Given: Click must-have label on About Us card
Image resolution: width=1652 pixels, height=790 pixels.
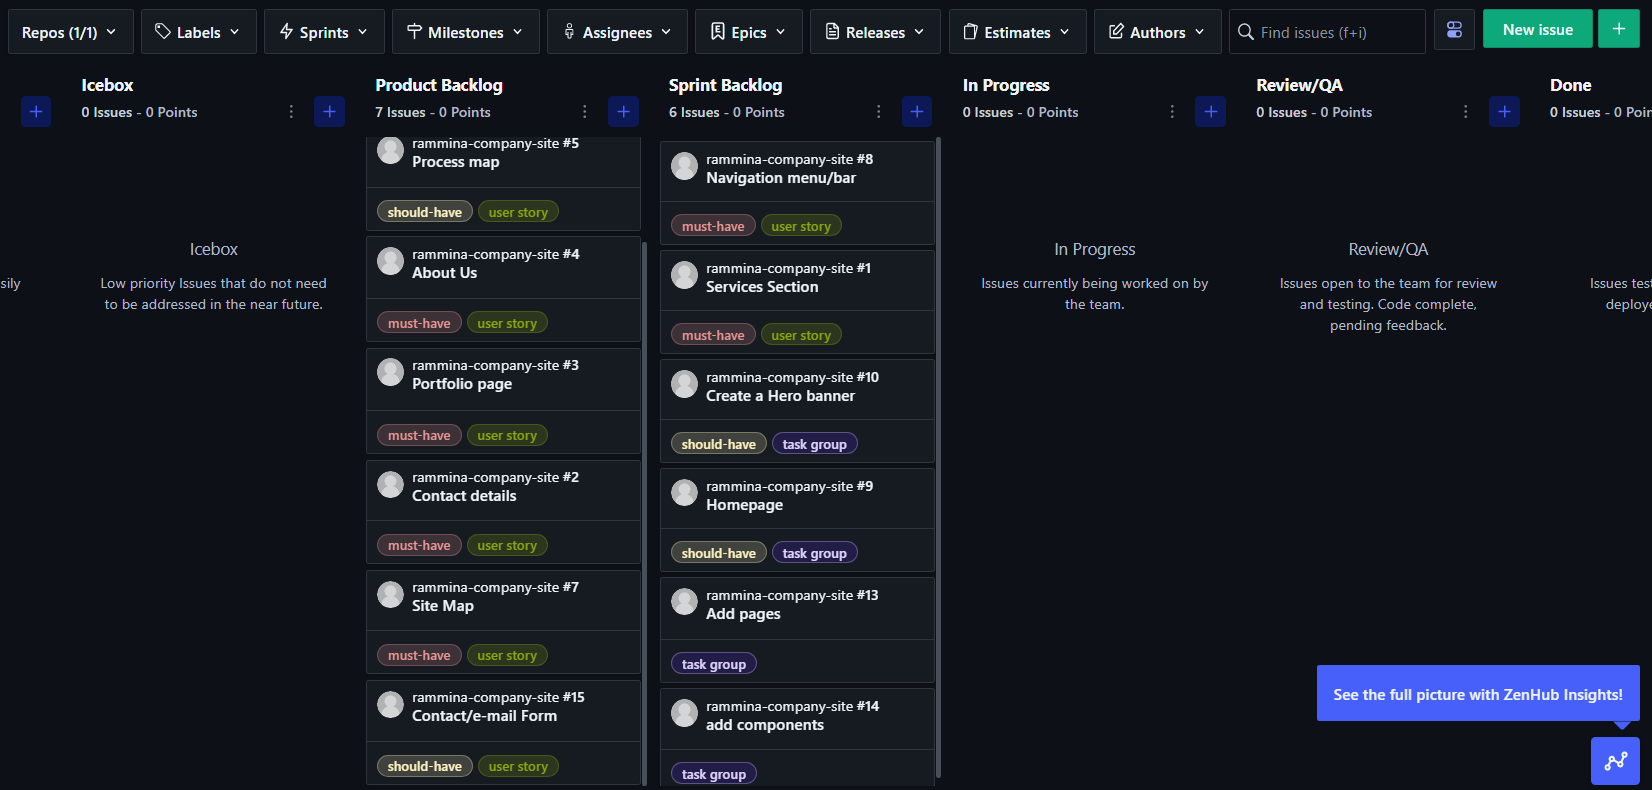Looking at the screenshot, I should (x=419, y=323).
